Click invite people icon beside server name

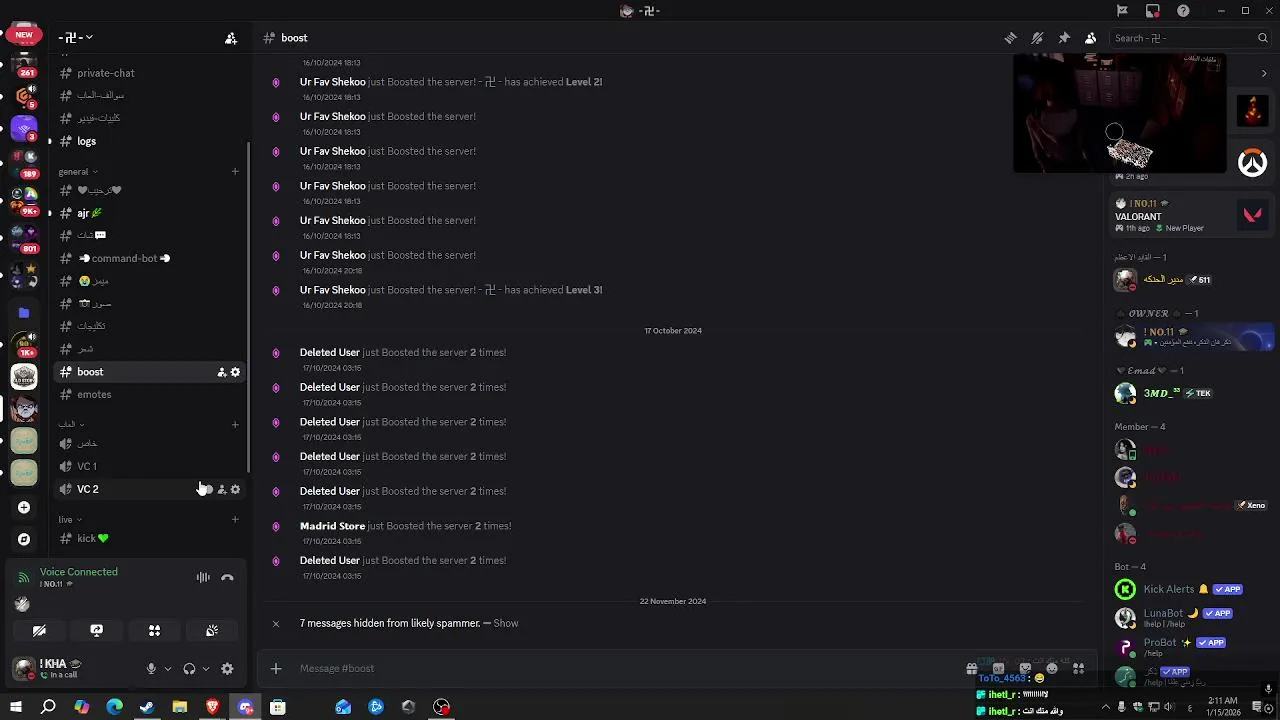[x=231, y=38]
